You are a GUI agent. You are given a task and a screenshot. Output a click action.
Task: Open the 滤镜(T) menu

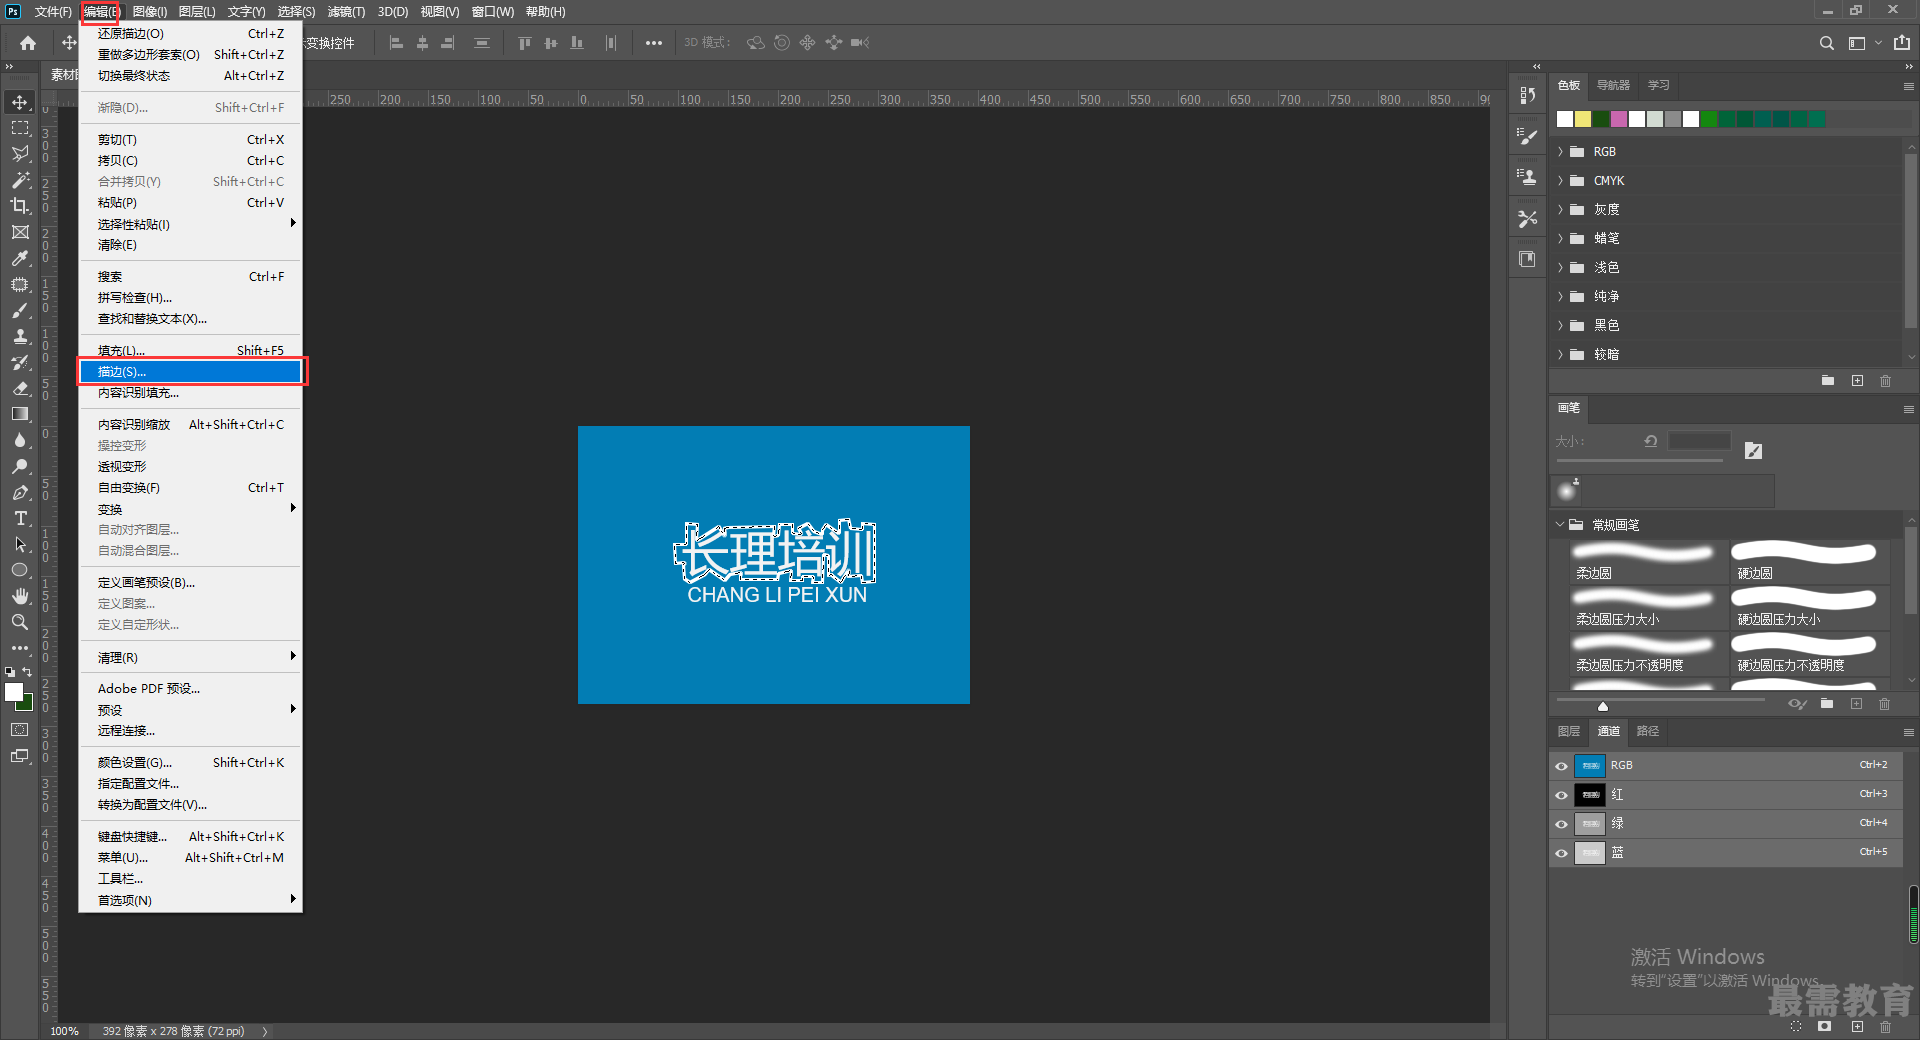tap(346, 12)
